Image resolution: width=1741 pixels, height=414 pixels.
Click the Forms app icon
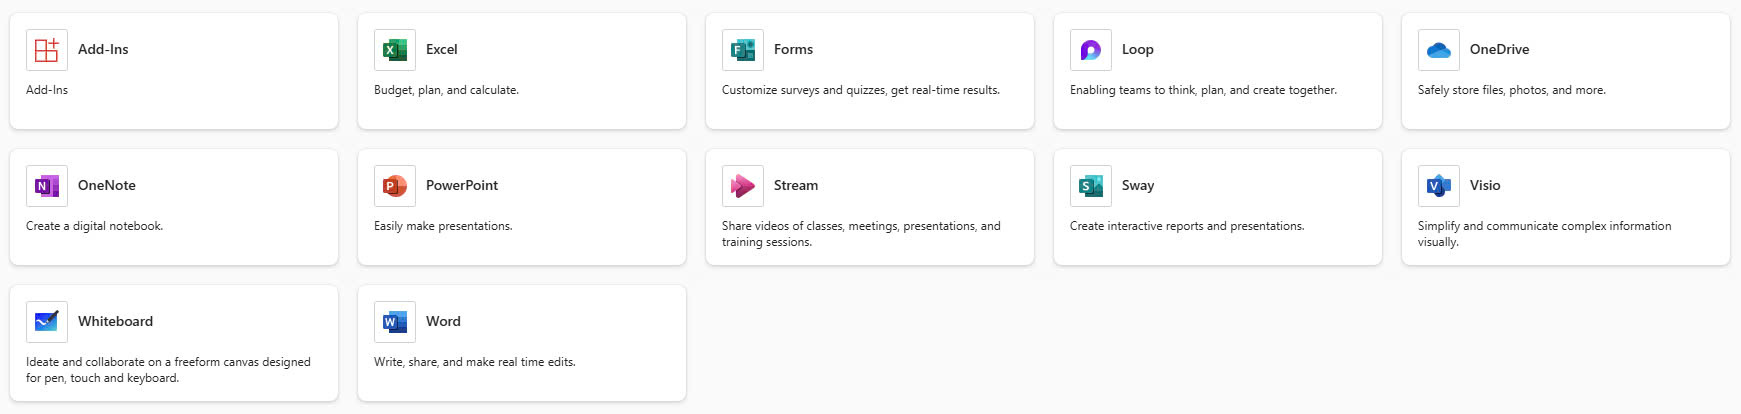click(x=743, y=50)
